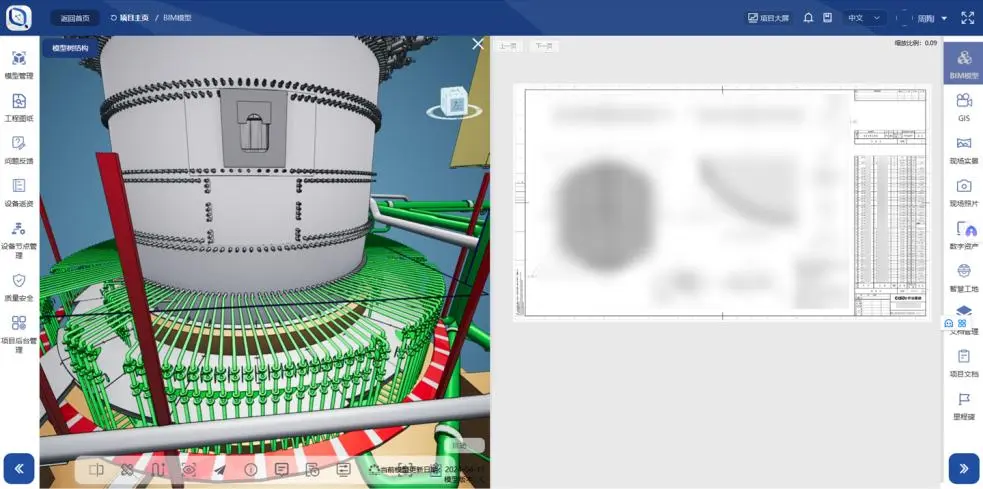This screenshot has height=489, width=983.
Task: Open 现场照片 site photos panel
Action: point(964,191)
